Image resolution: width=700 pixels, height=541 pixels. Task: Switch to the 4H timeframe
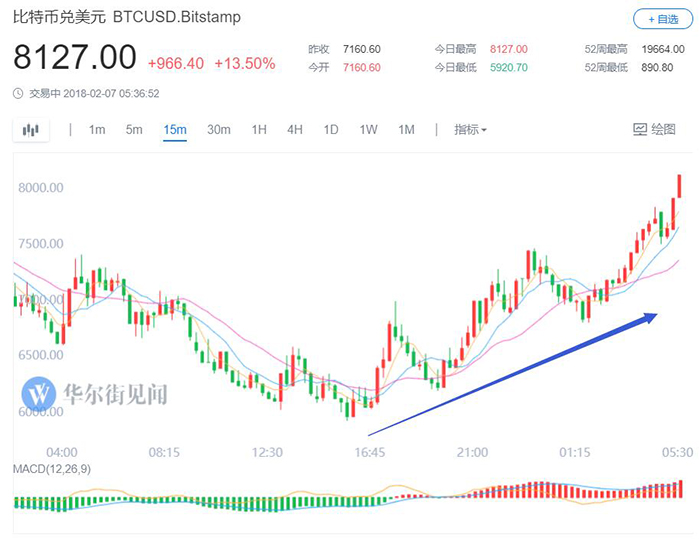[x=295, y=130]
